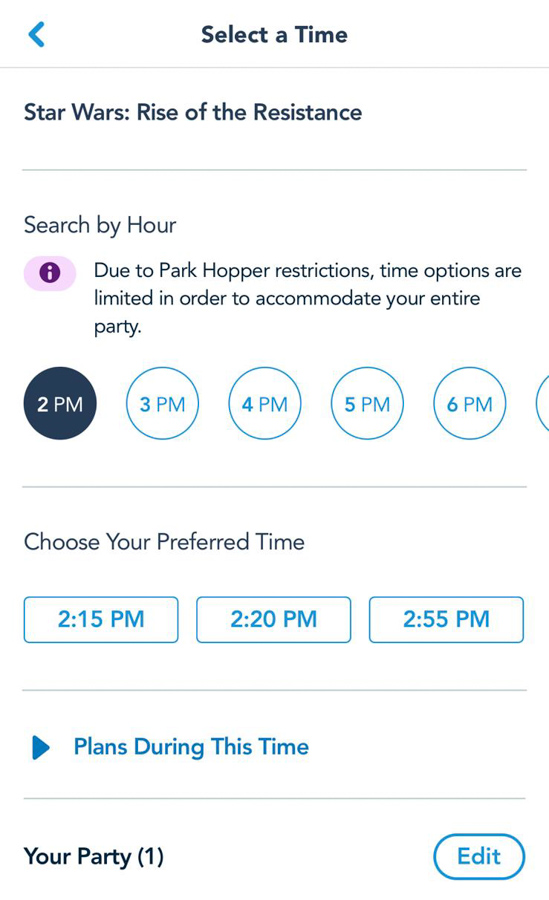Select the 4 PM hour circle
The height and width of the screenshot is (900, 549).
pyautogui.click(x=265, y=404)
